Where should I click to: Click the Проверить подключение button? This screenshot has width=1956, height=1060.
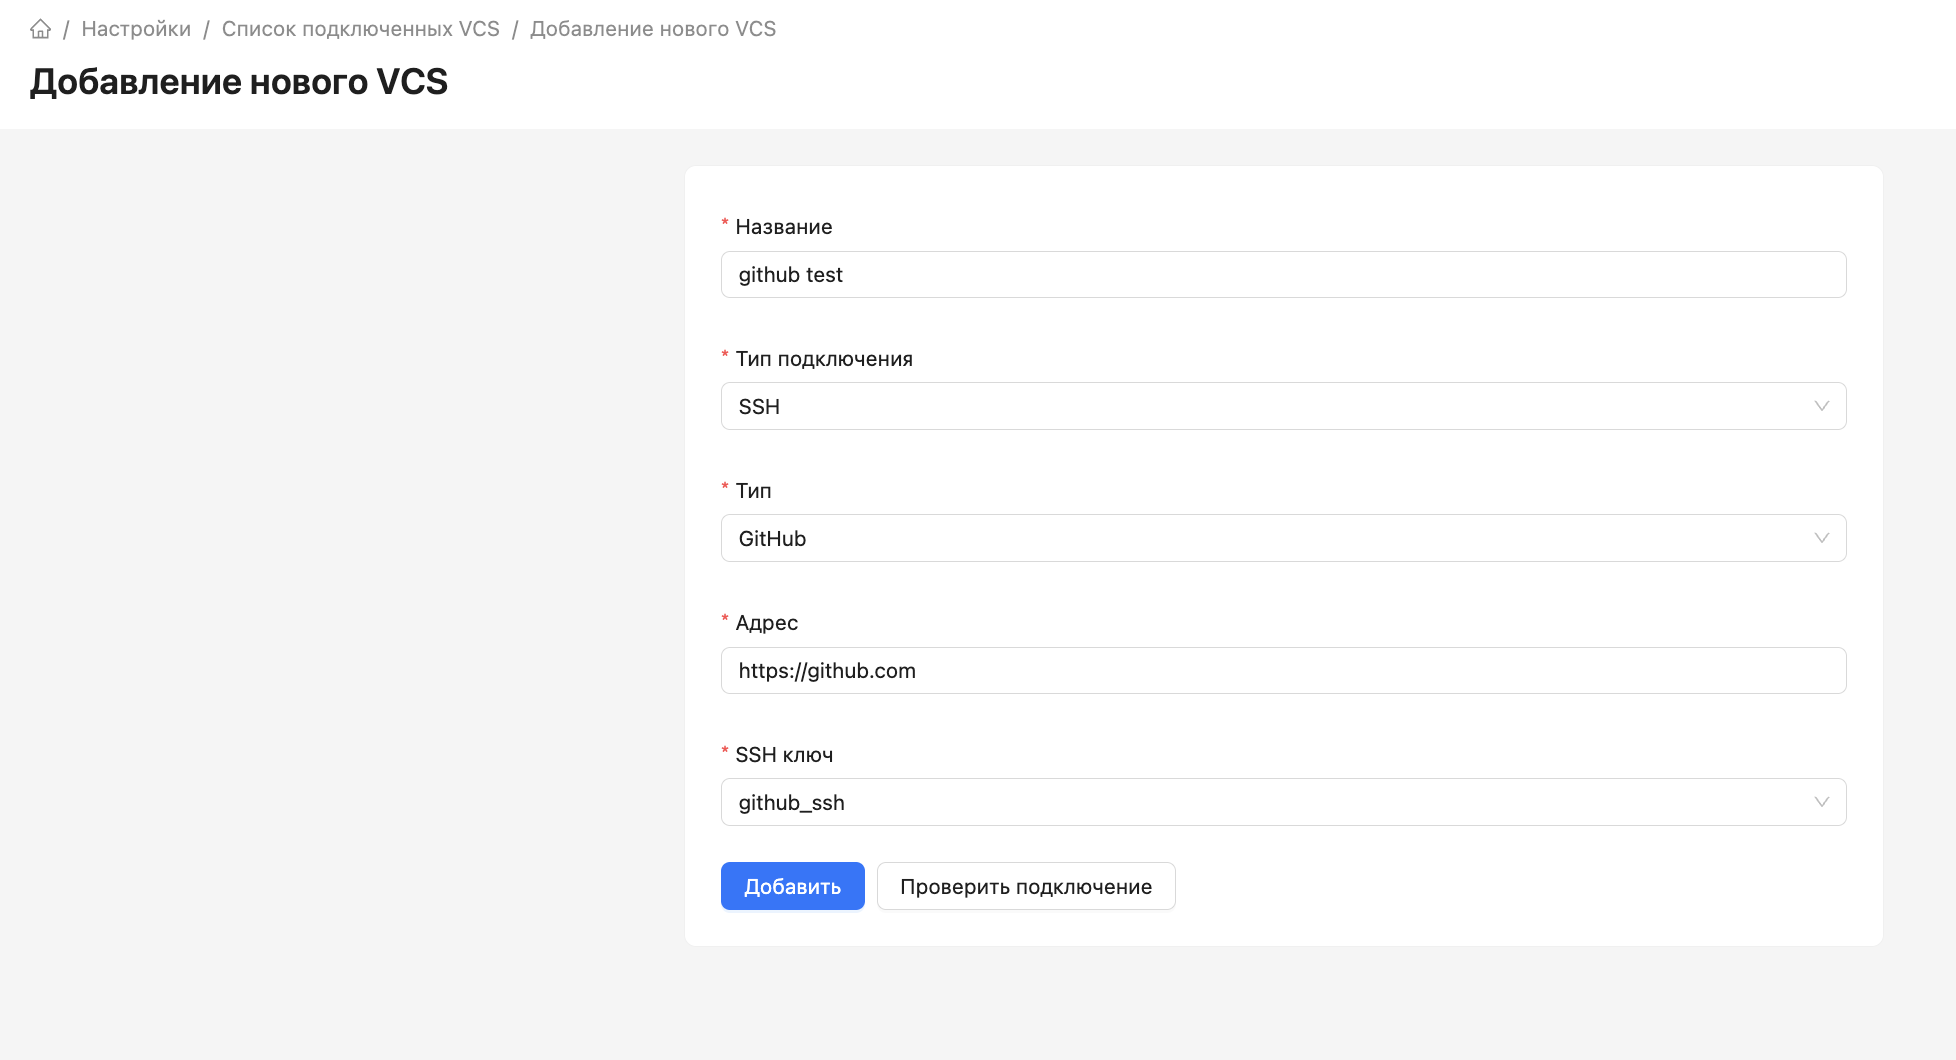(x=1026, y=886)
